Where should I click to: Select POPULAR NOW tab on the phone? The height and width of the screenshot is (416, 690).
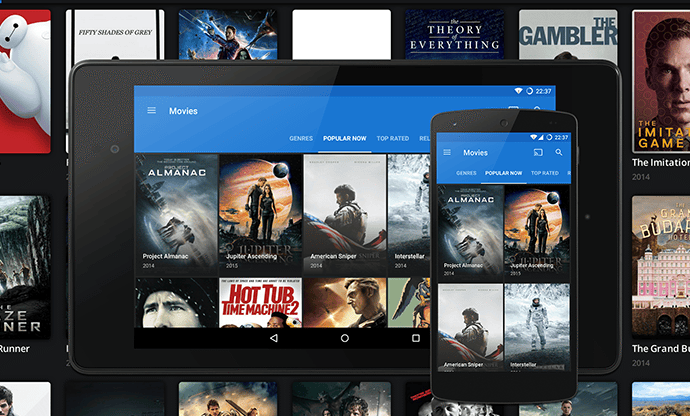[x=503, y=173]
